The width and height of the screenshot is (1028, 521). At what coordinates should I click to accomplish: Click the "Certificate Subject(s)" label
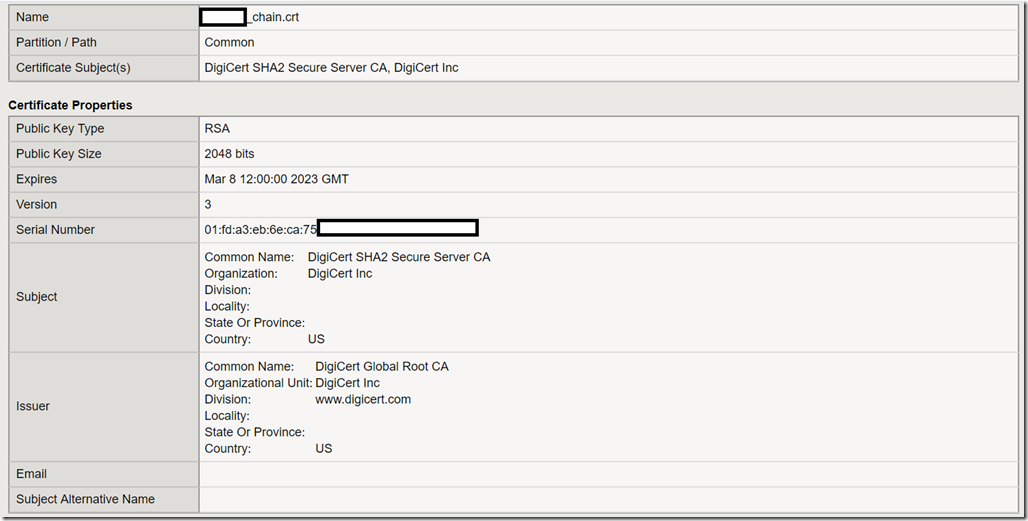73,68
